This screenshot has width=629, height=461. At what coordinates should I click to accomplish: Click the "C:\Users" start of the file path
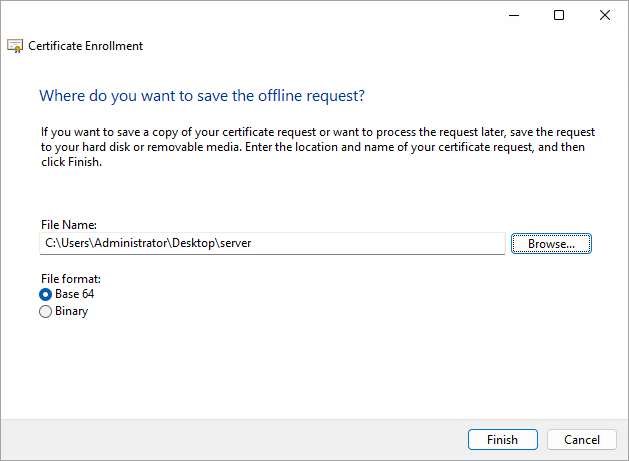(x=65, y=243)
